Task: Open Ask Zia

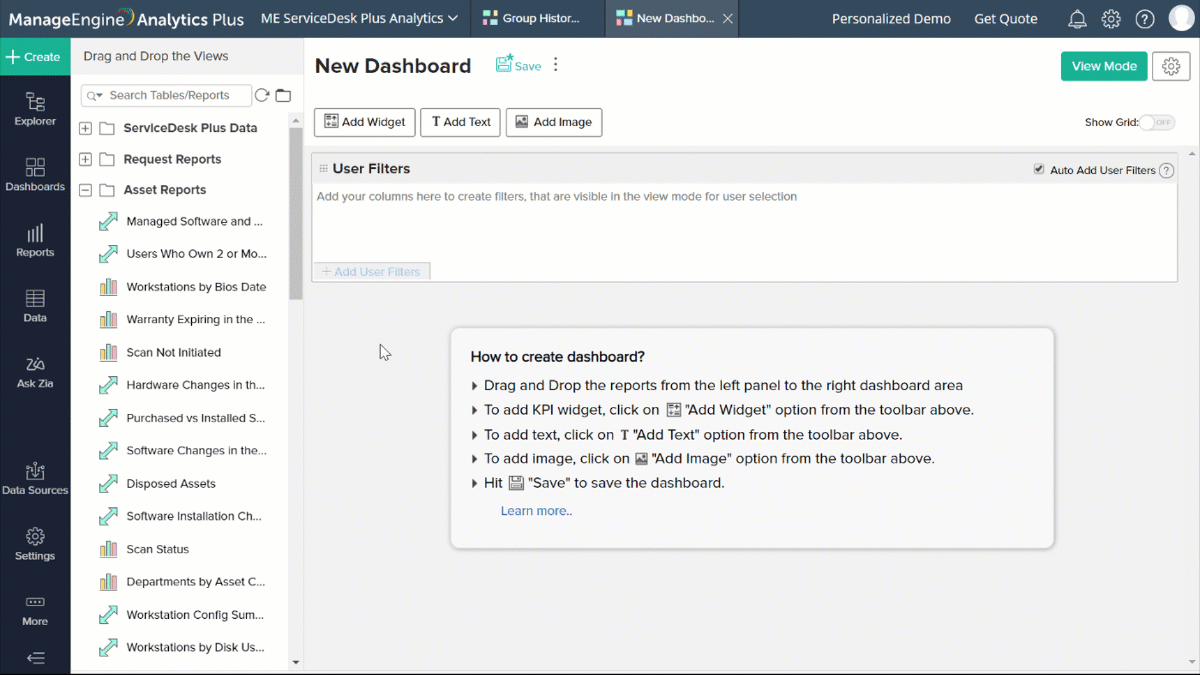Action: pos(35,370)
